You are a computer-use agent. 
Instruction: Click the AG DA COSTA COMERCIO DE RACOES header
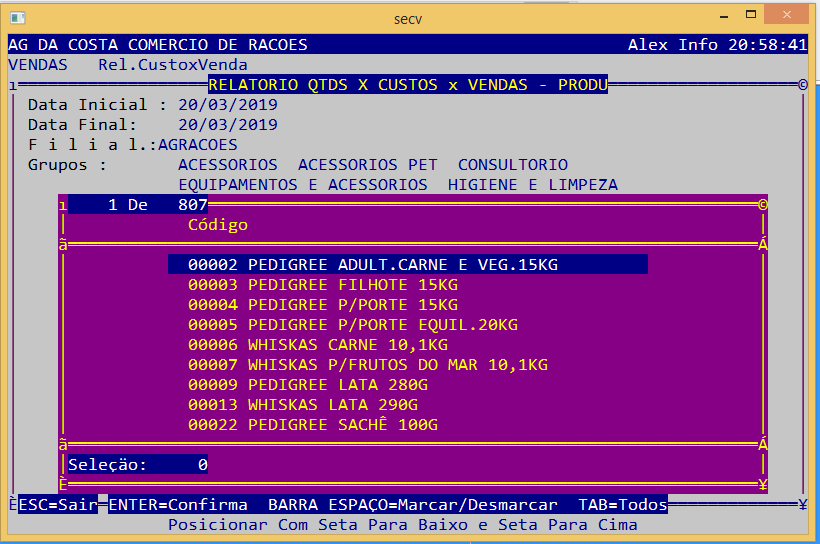[x=157, y=44]
